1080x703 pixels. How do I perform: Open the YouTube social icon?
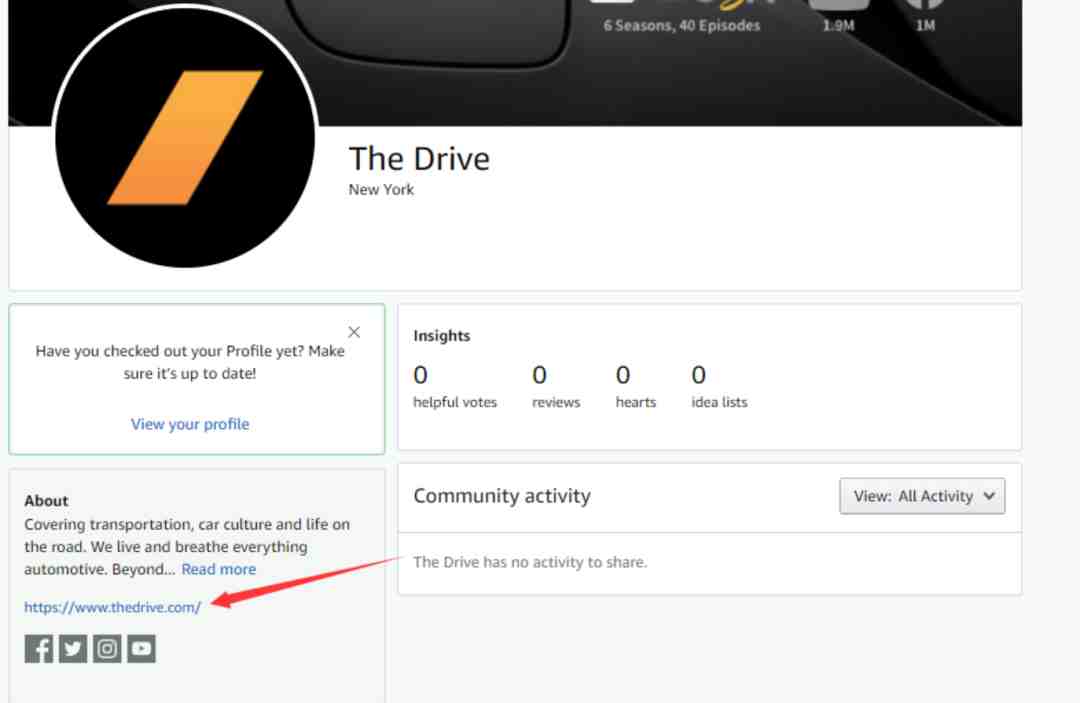tap(142, 649)
